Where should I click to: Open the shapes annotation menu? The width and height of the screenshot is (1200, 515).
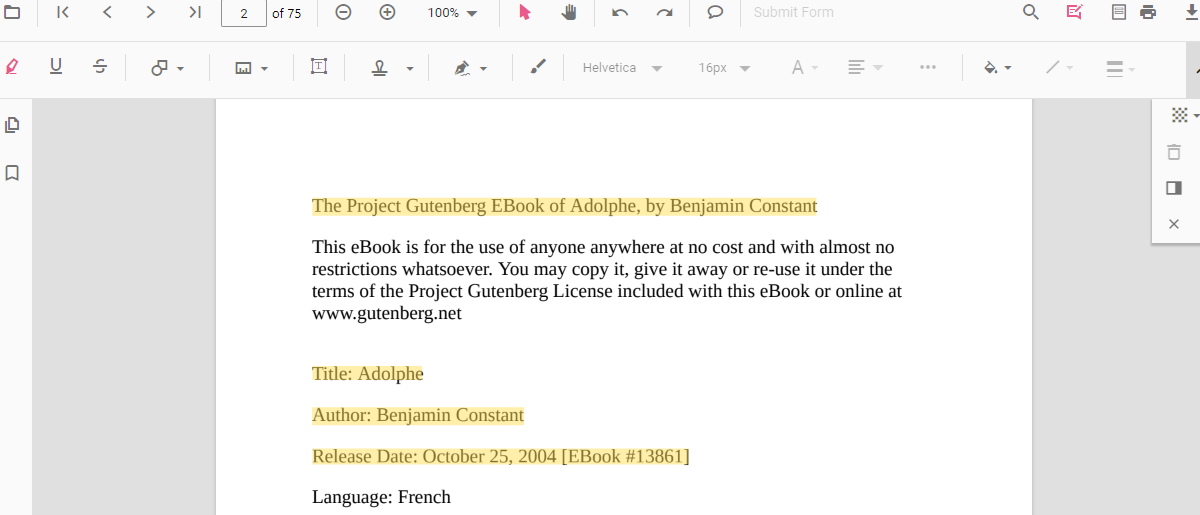pos(167,68)
